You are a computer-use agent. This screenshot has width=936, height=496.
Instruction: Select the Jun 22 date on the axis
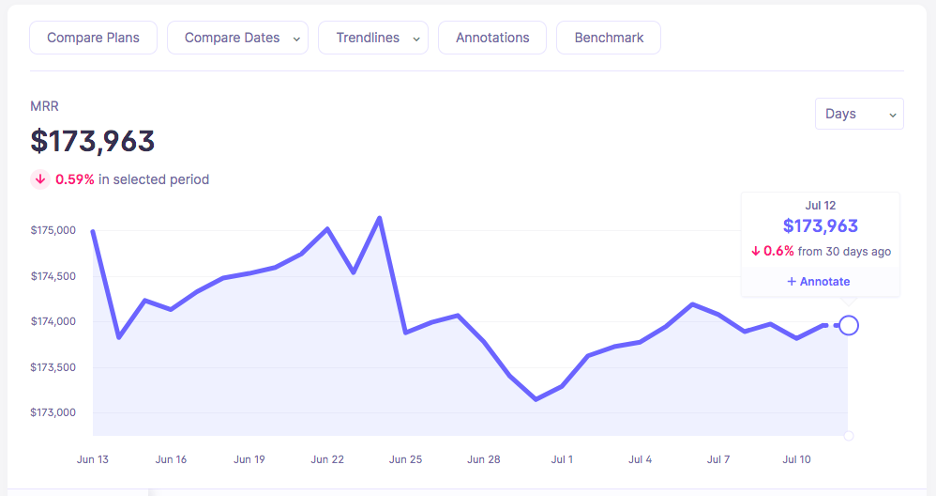click(327, 460)
